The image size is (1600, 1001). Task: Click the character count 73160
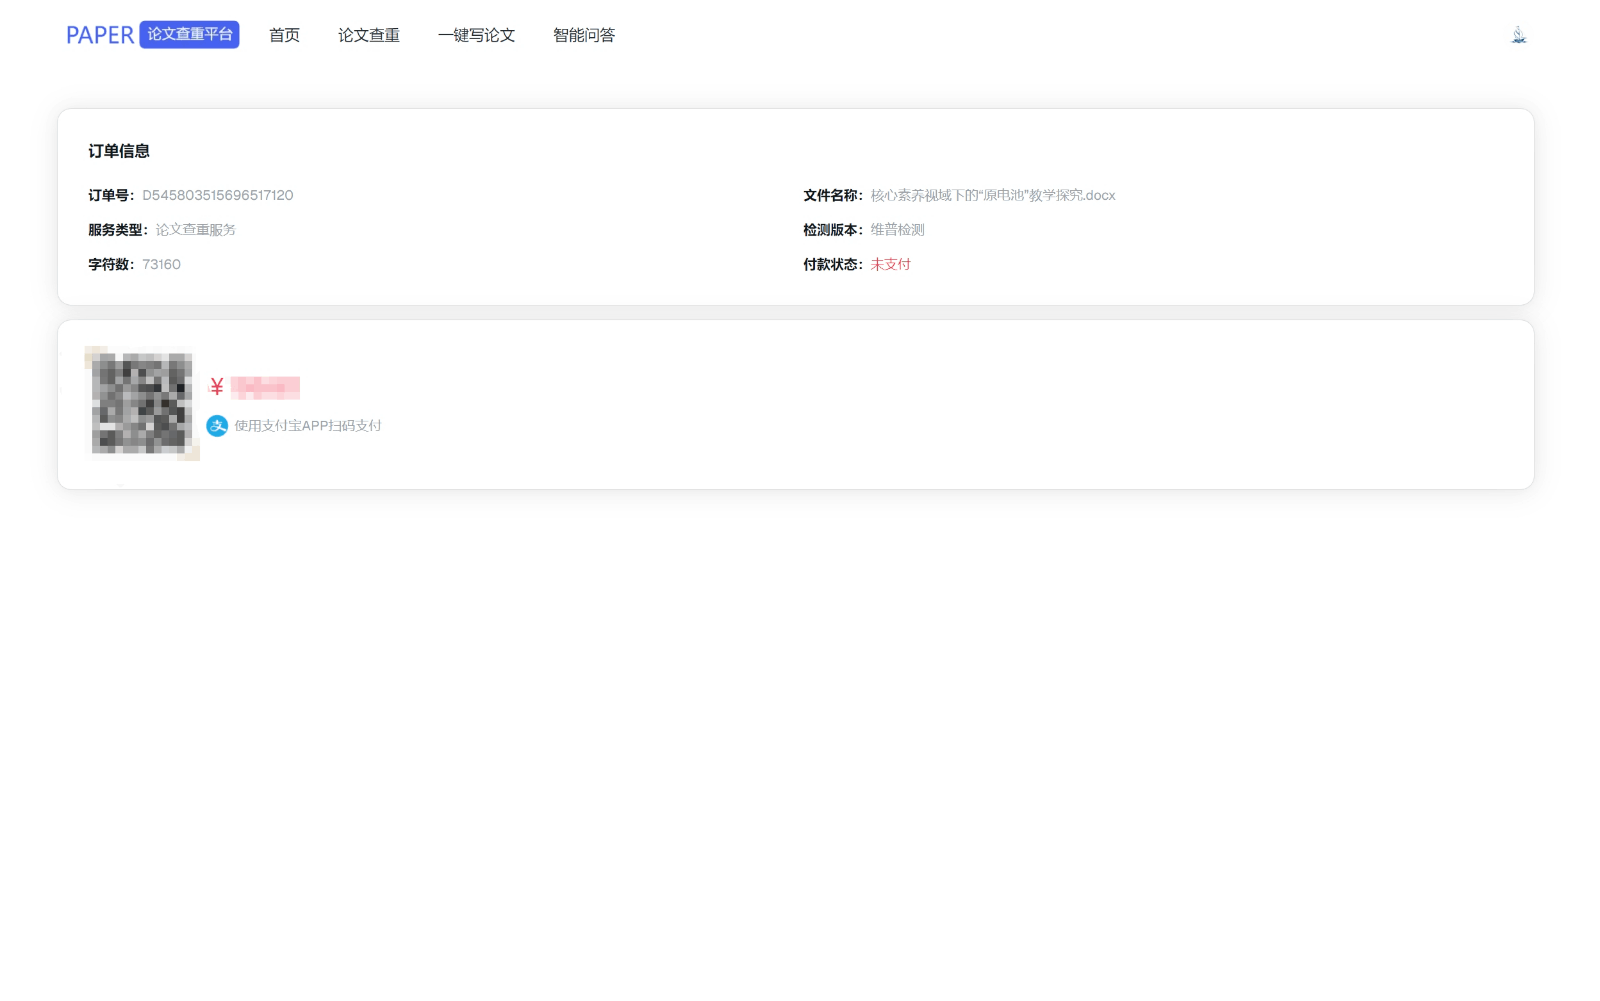pos(161,264)
